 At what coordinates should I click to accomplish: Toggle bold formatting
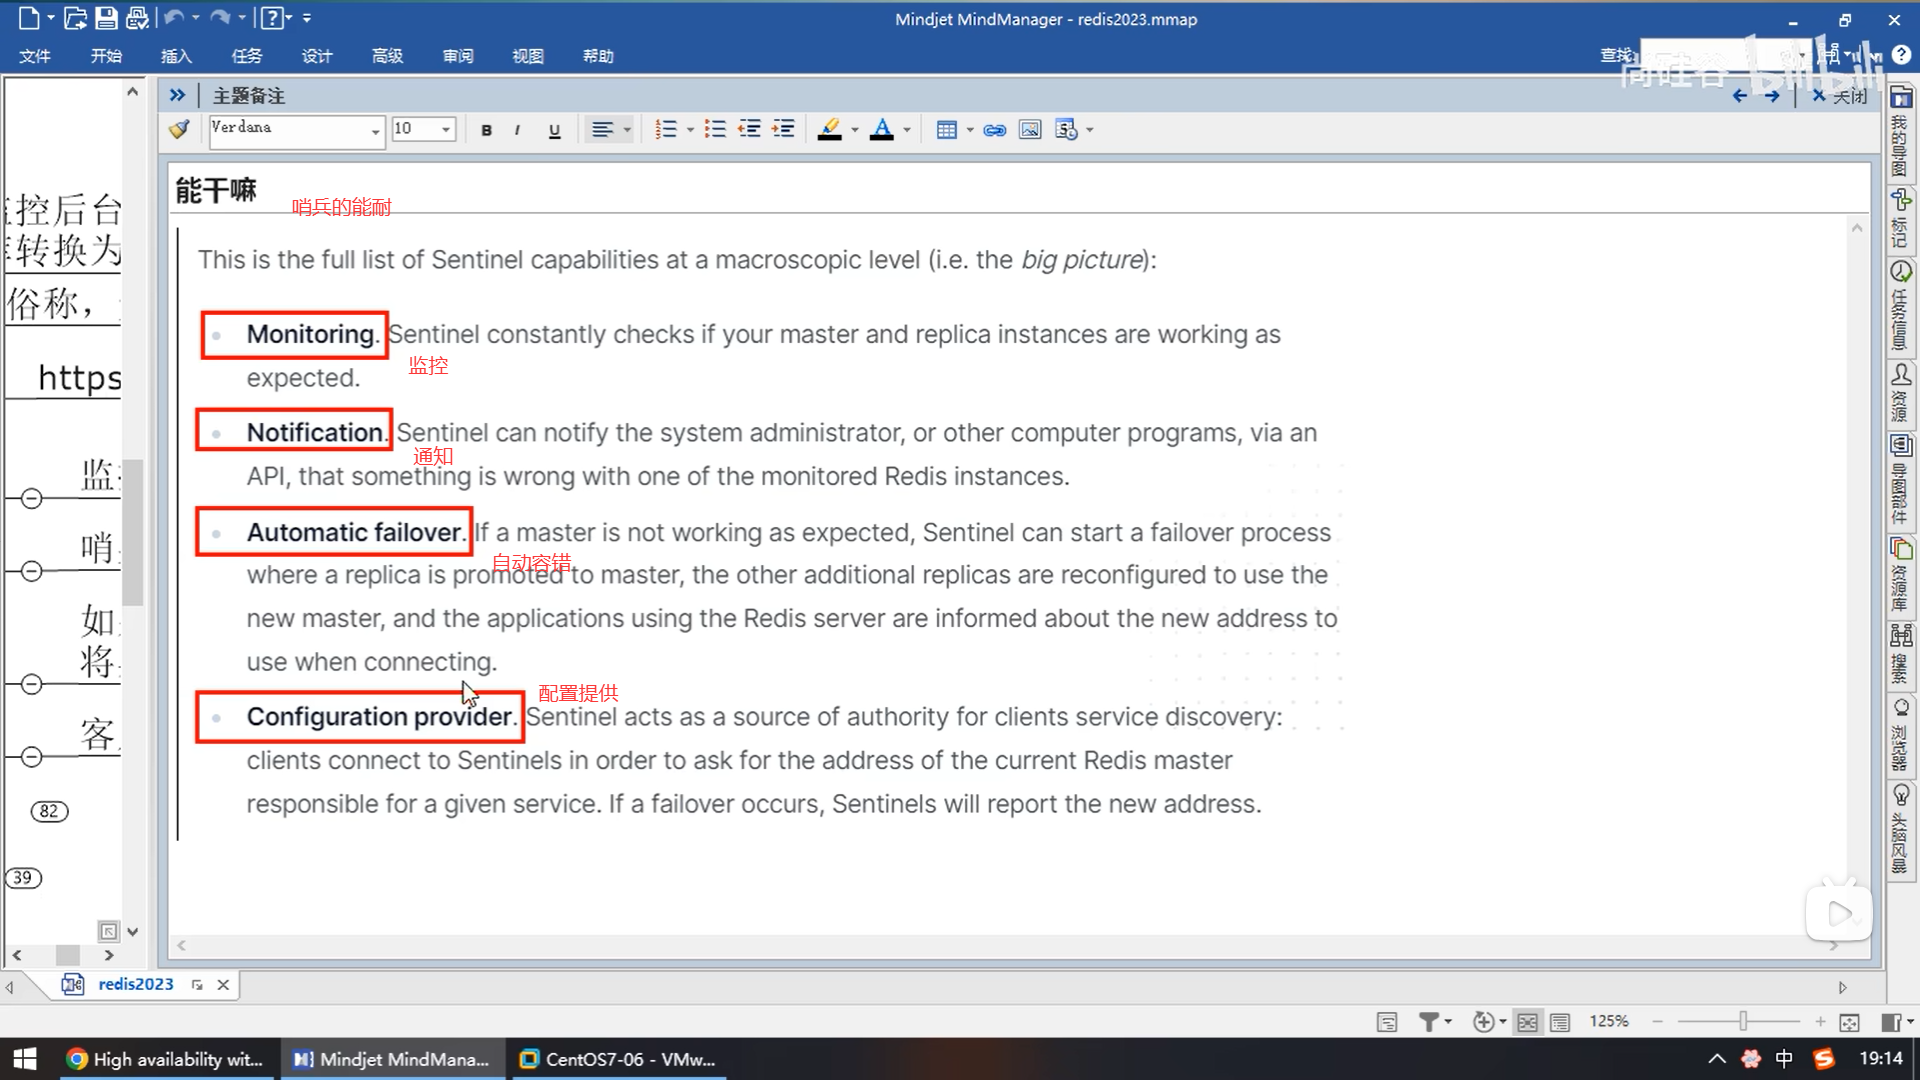tap(486, 130)
